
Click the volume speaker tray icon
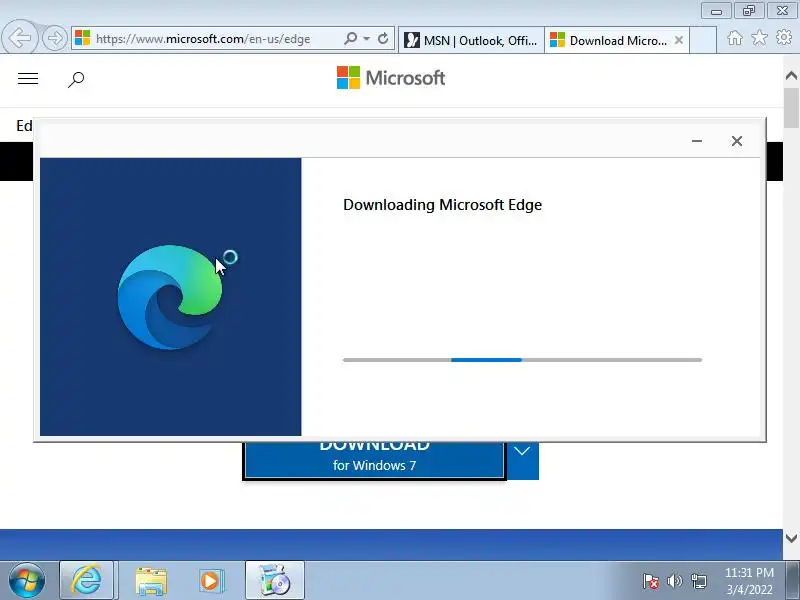click(x=674, y=581)
